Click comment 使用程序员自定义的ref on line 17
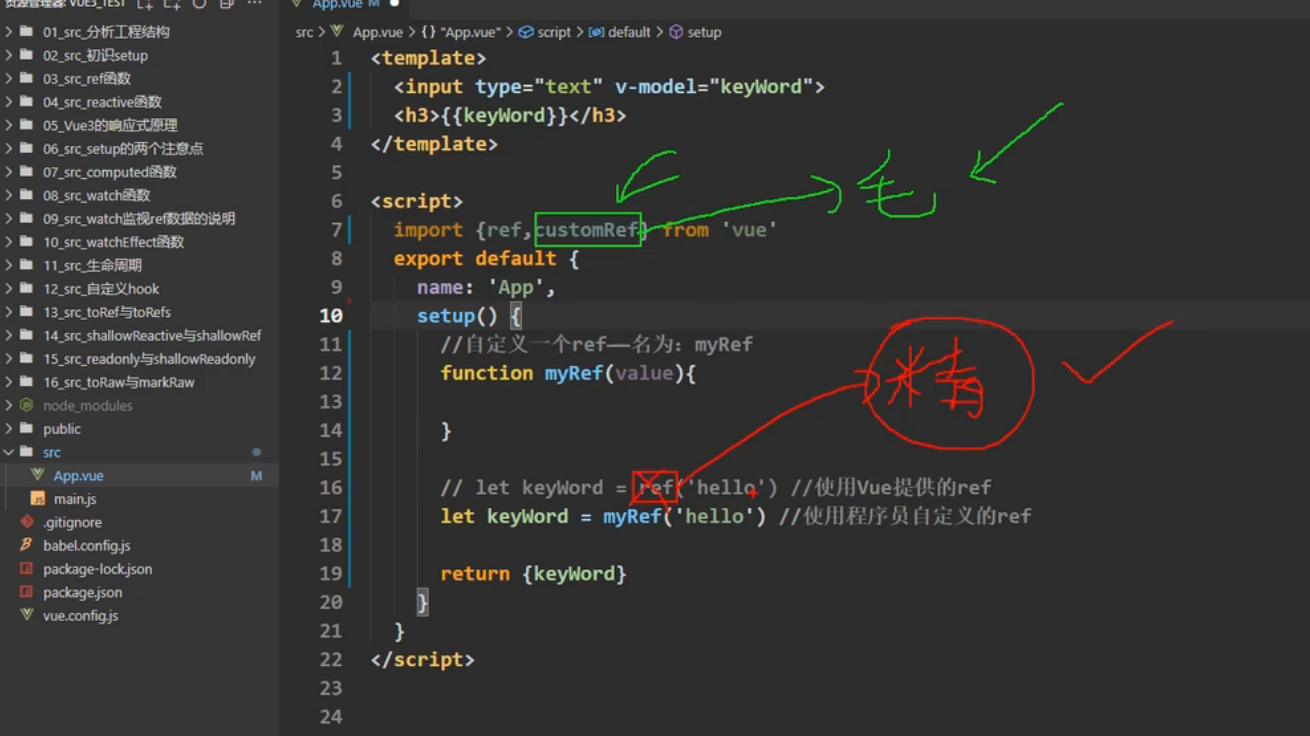Screen dimensions: 1310x736 [905, 516]
